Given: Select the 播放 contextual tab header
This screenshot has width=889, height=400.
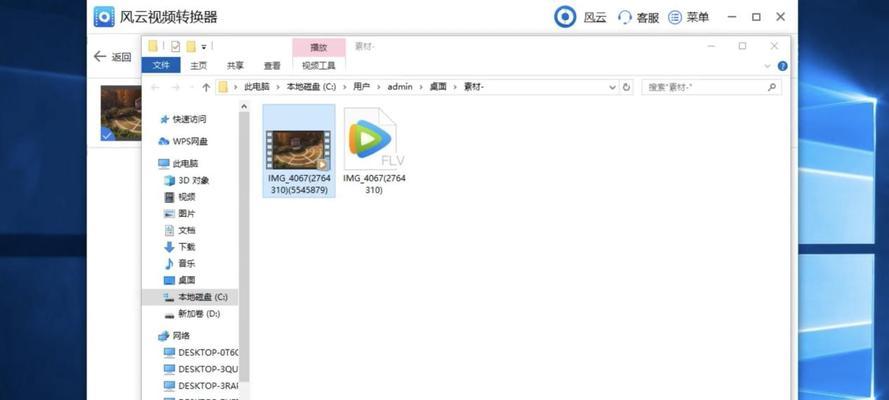Looking at the screenshot, I should click(x=319, y=48).
